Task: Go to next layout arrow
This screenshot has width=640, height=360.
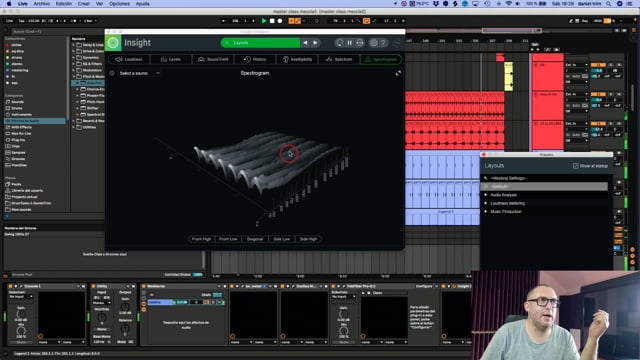Action: pos(315,42)
